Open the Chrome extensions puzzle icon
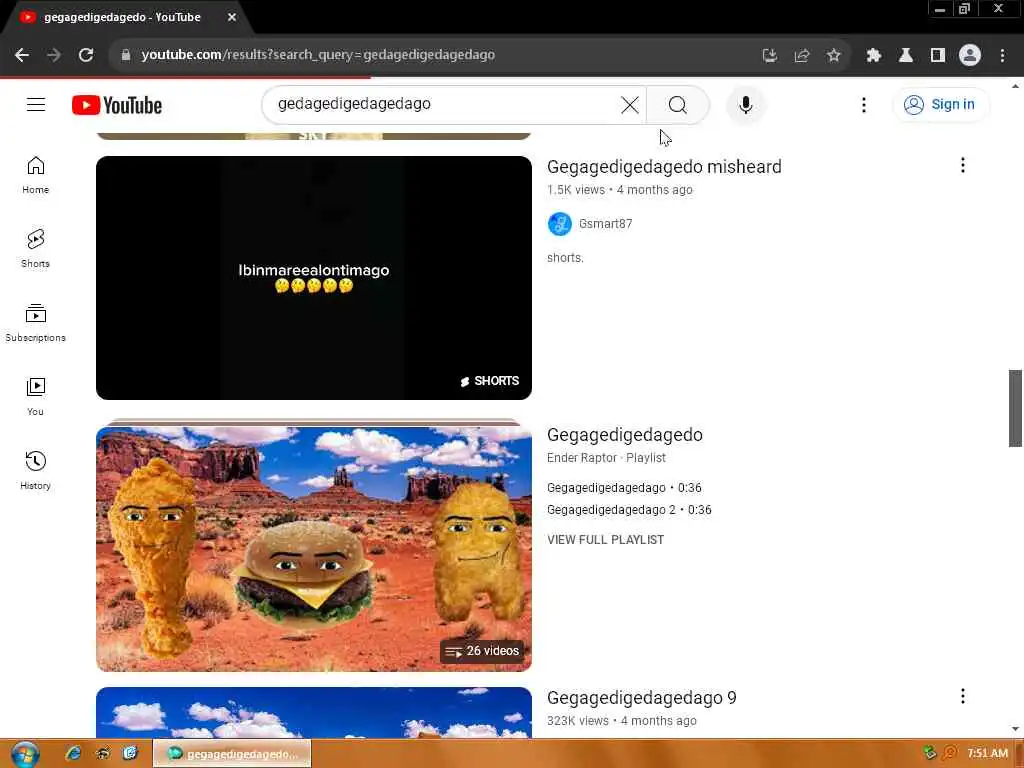Image resolution: width=1024 pixels, height=768 pixels. click(x=874, y=56)
